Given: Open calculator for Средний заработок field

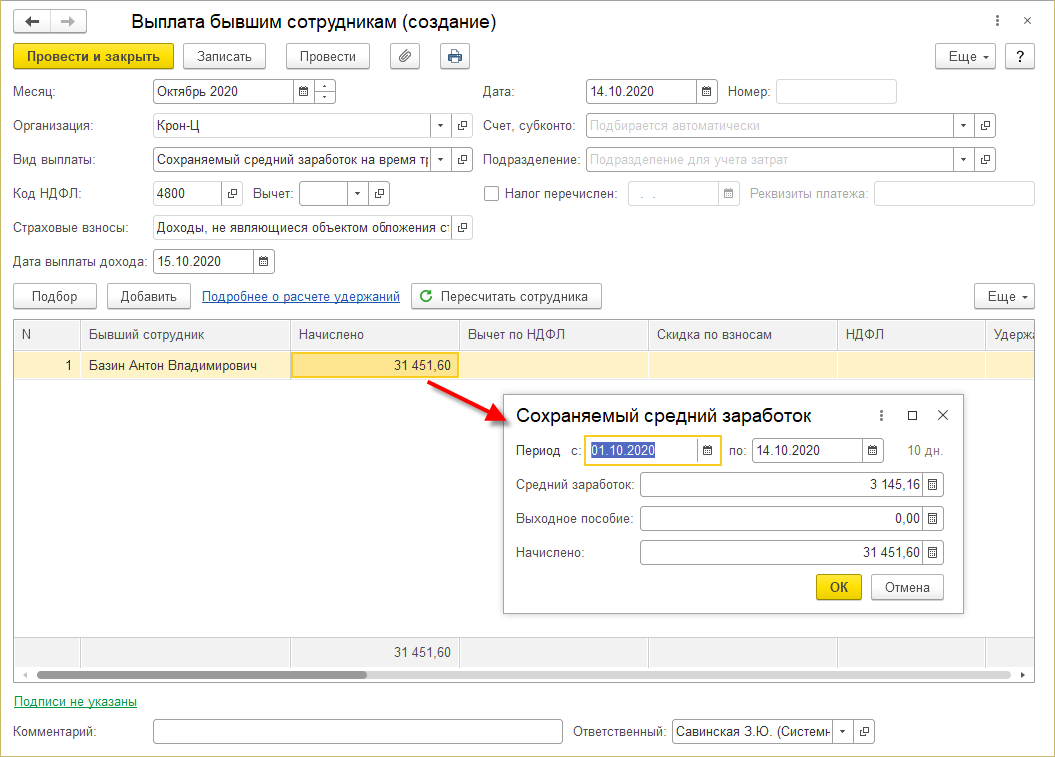Looking at the screenshot, I should coord(933,485).
